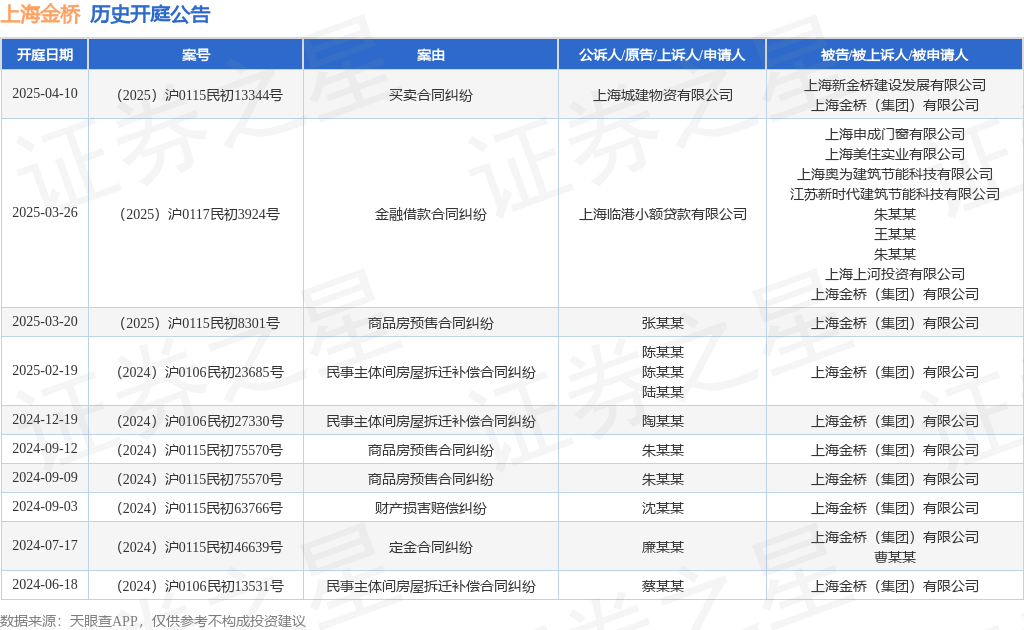Click defendant 上海新金桥建设发展有限公司

895,85
